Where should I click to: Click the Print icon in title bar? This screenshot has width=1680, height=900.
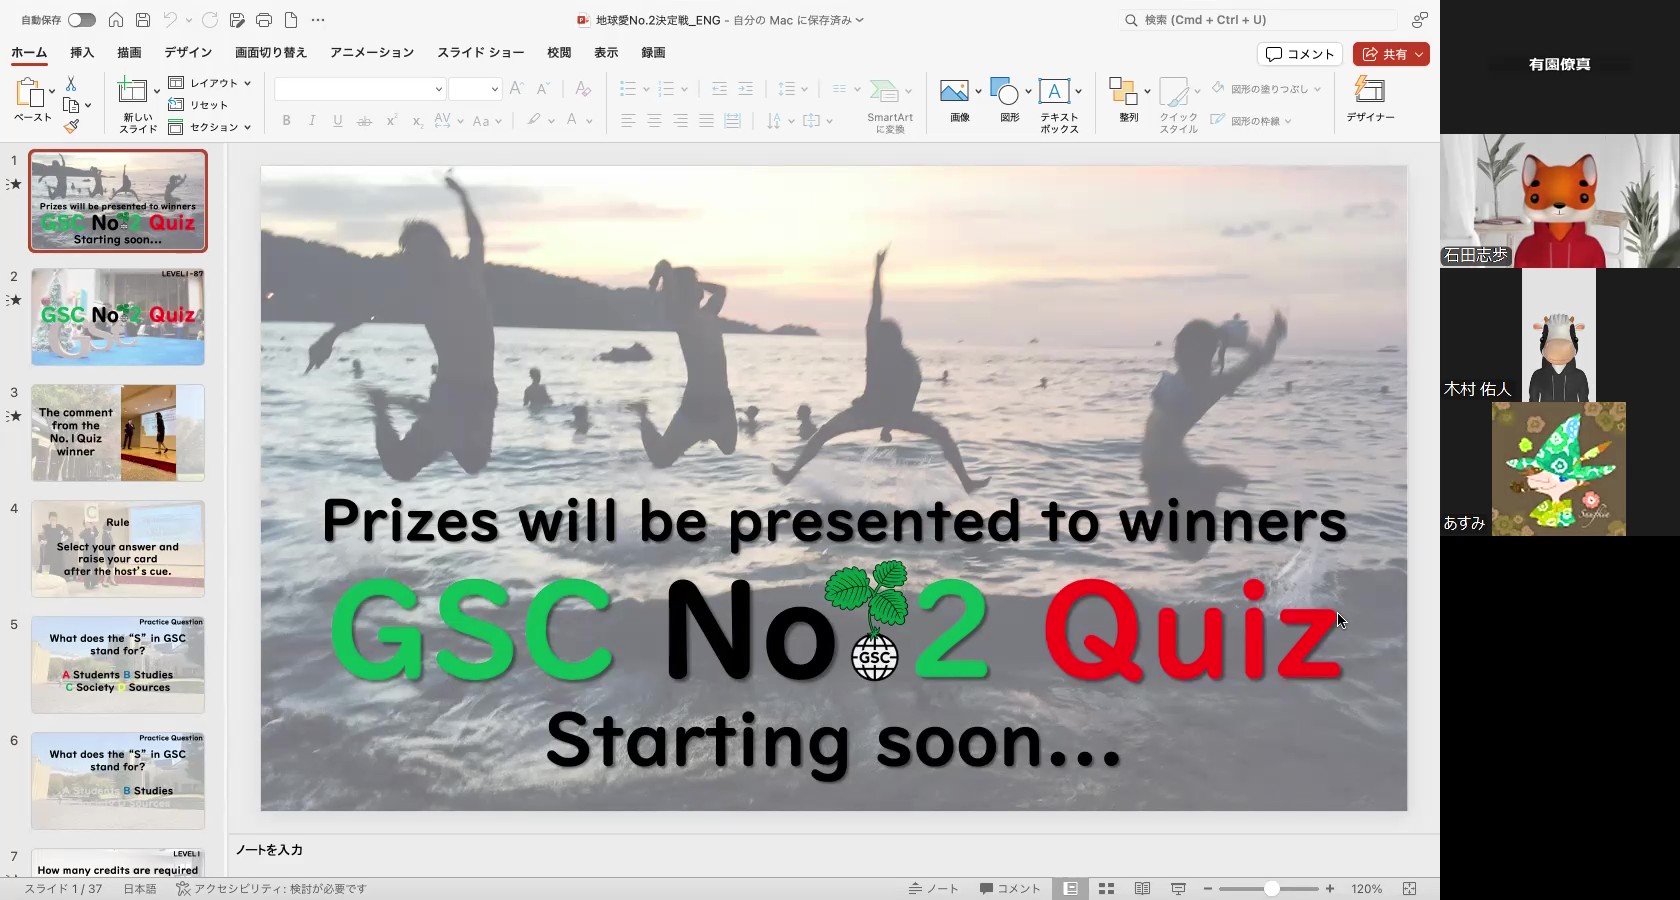264,20
